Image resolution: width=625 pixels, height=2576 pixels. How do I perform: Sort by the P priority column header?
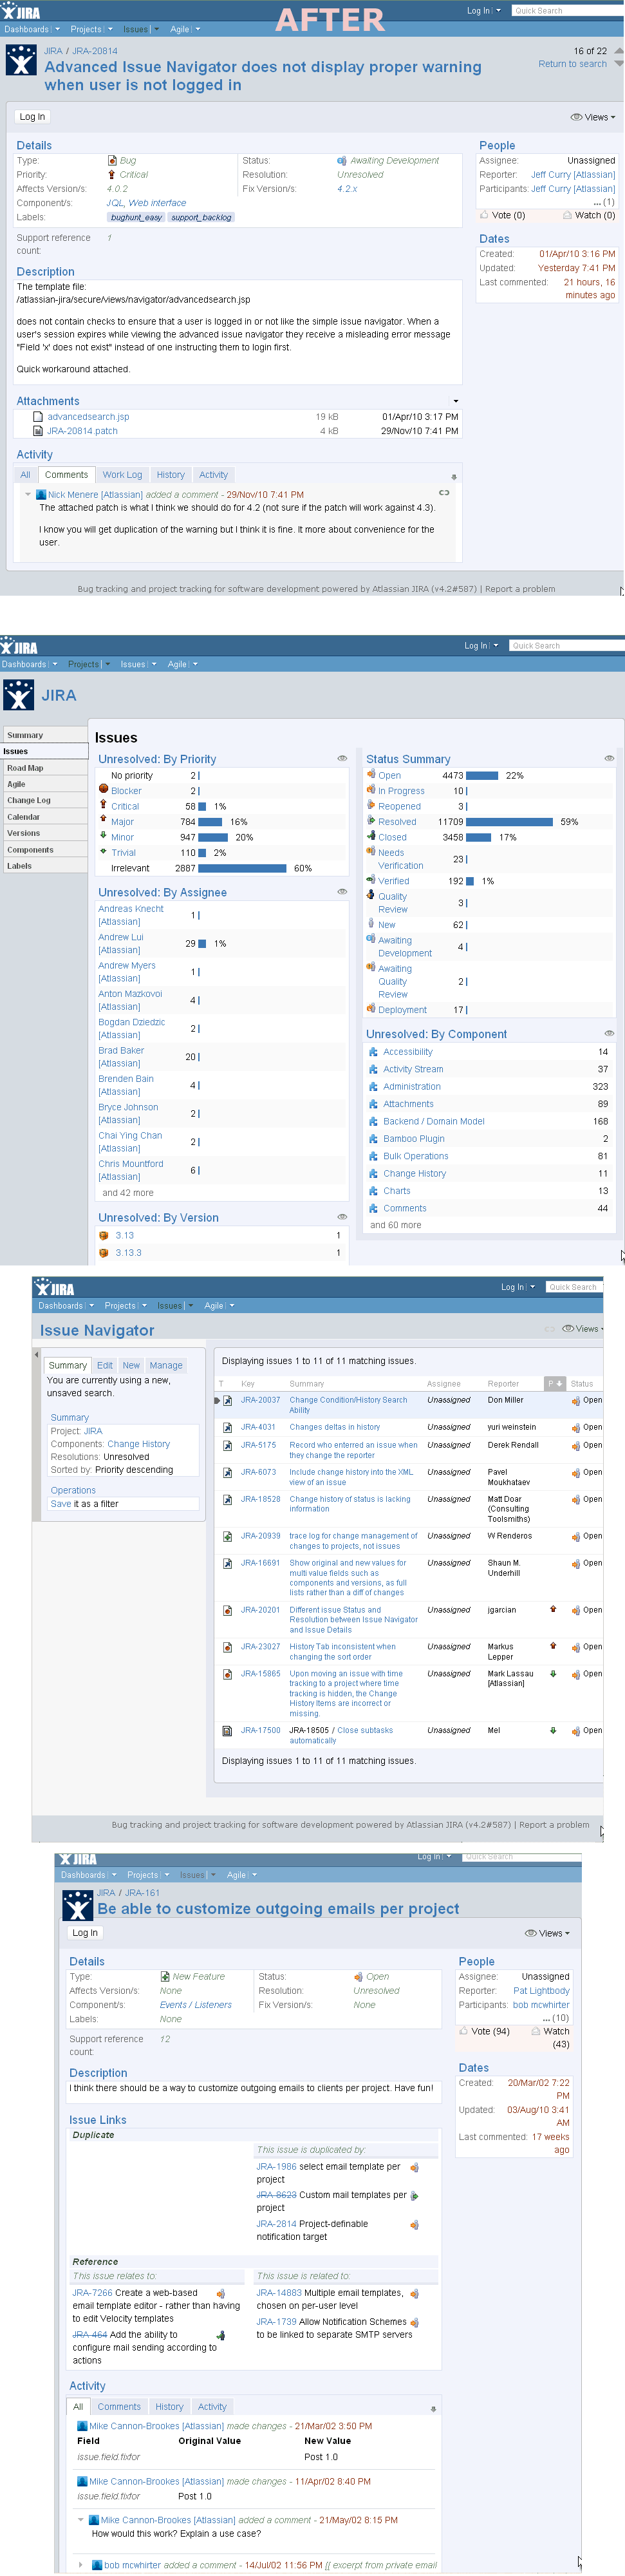coord(555,1384)
